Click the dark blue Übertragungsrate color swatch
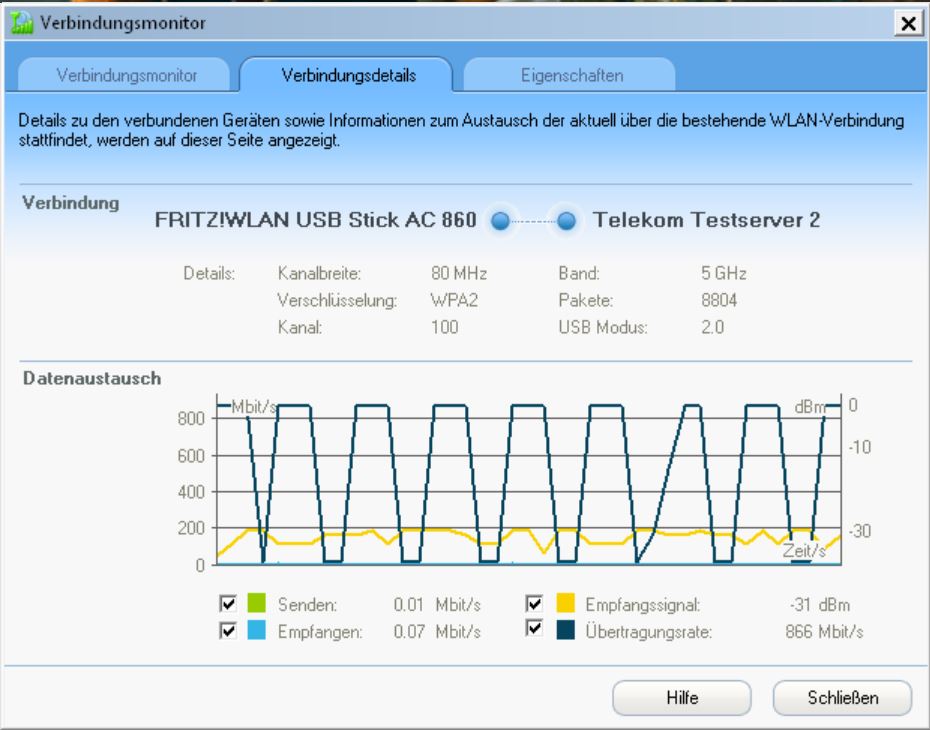Screen dimensions: 930x730 point(566,630)
